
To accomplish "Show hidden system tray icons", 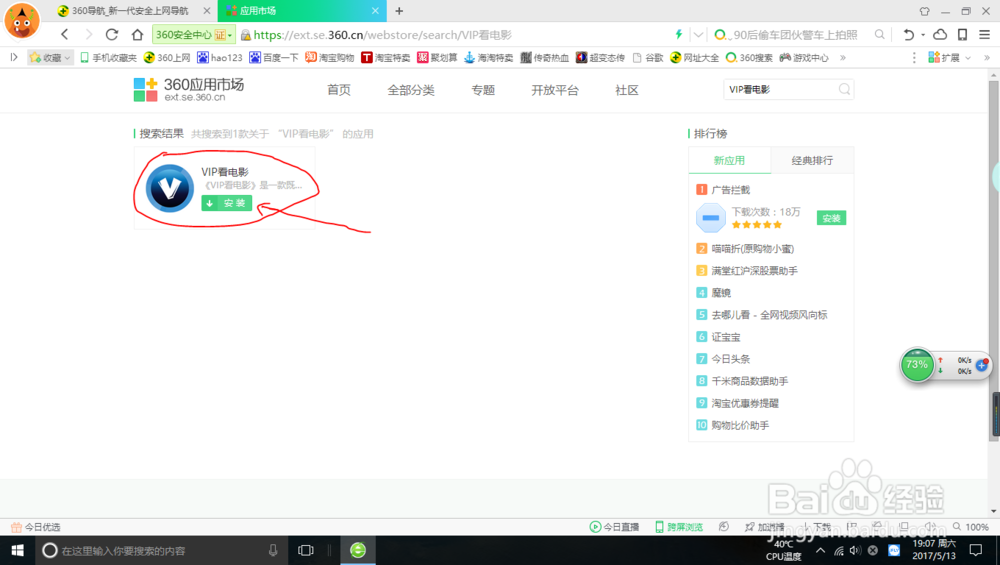I will 820,550.
